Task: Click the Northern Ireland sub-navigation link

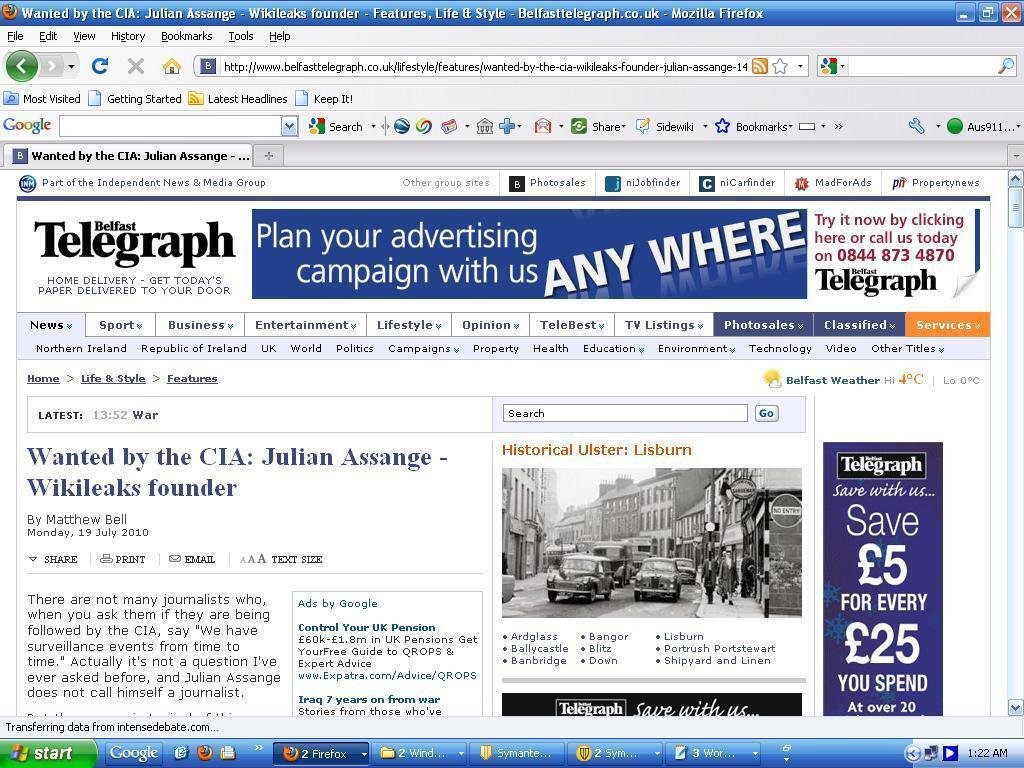Action: [81, 349]
